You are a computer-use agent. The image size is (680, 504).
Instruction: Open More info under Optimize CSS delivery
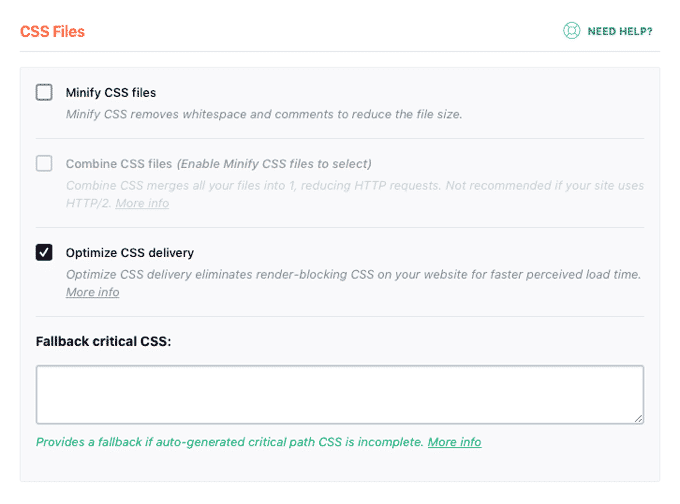coord(92,292)
